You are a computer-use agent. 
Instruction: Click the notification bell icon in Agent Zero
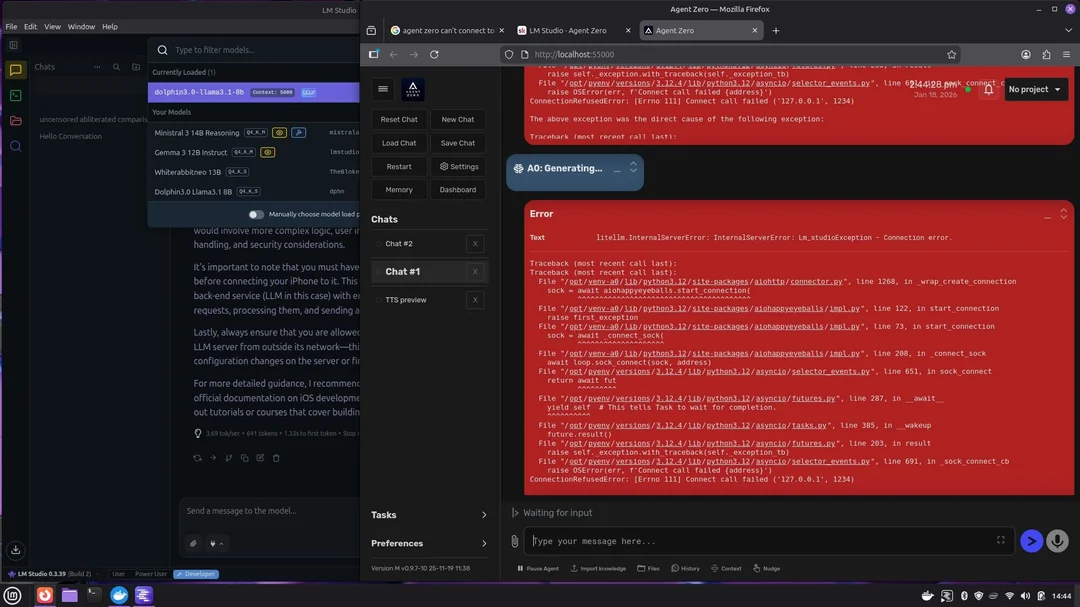(988, 89)
